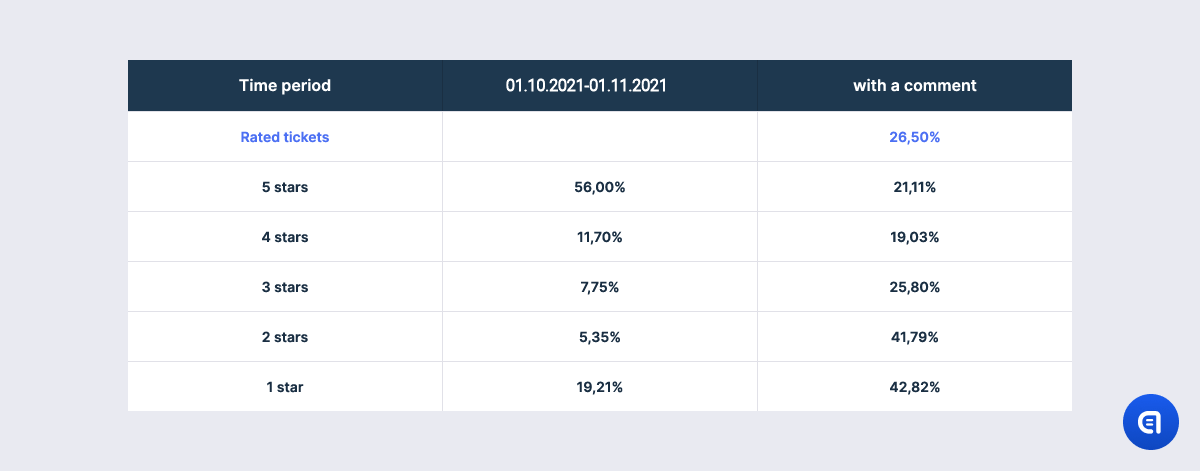Select the 21,11% comment cell

[915, 187]
